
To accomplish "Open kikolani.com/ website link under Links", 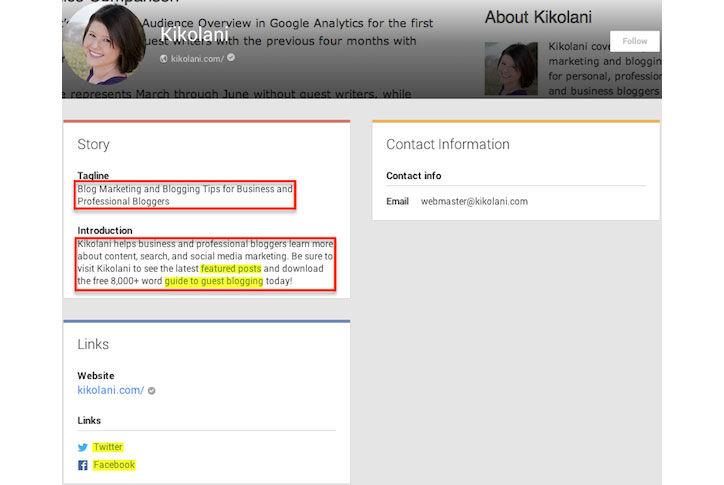I will pyautogui.click(x=111, y=390).
